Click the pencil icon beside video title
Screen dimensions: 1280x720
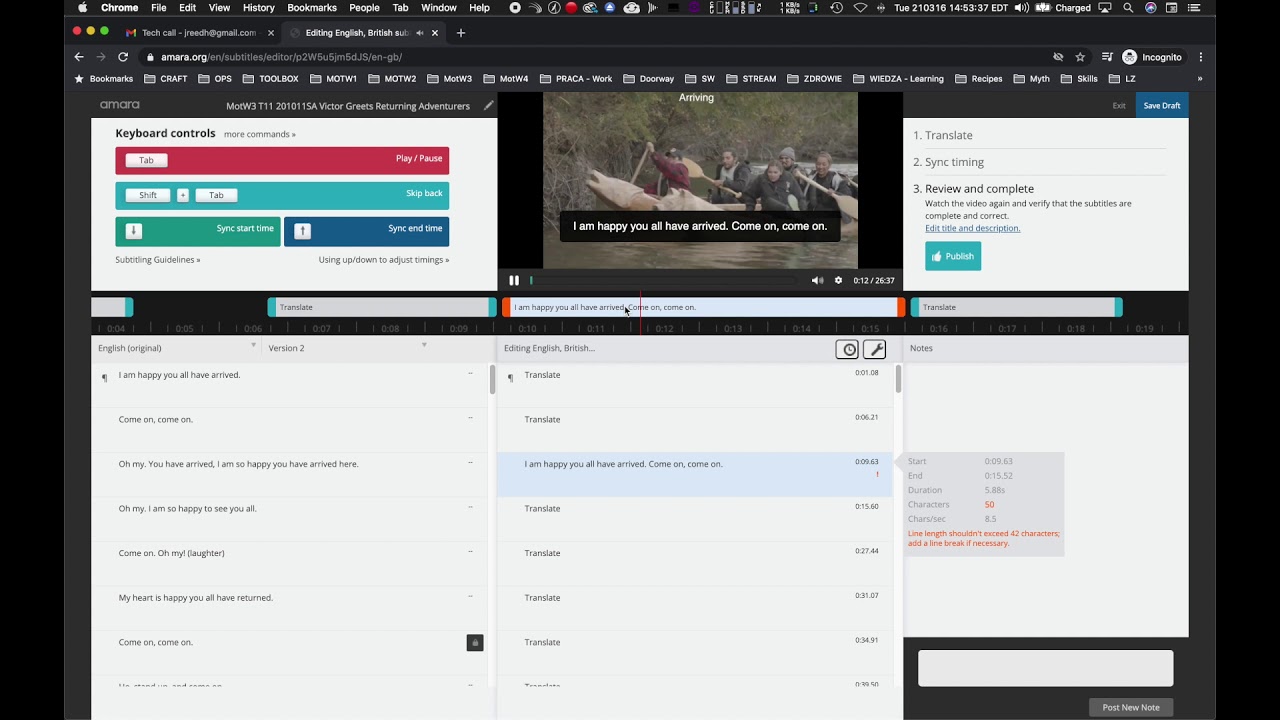(x=488, y=105)
